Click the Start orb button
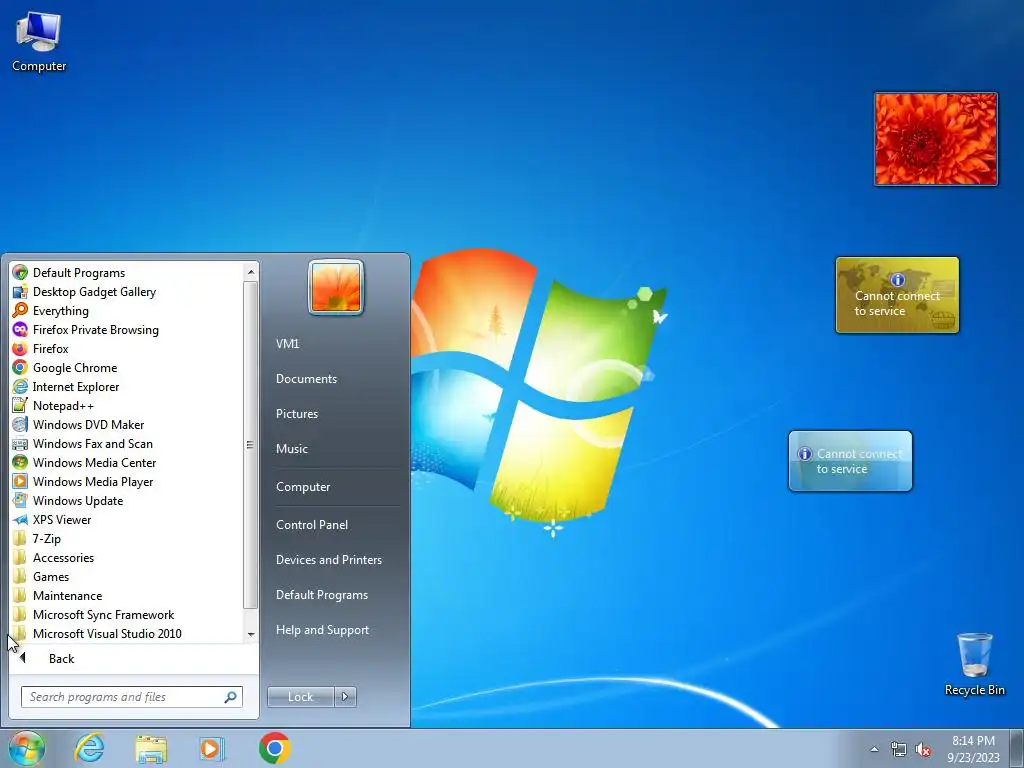Screen dimensions: 1024x768 (x=26, y=748)
